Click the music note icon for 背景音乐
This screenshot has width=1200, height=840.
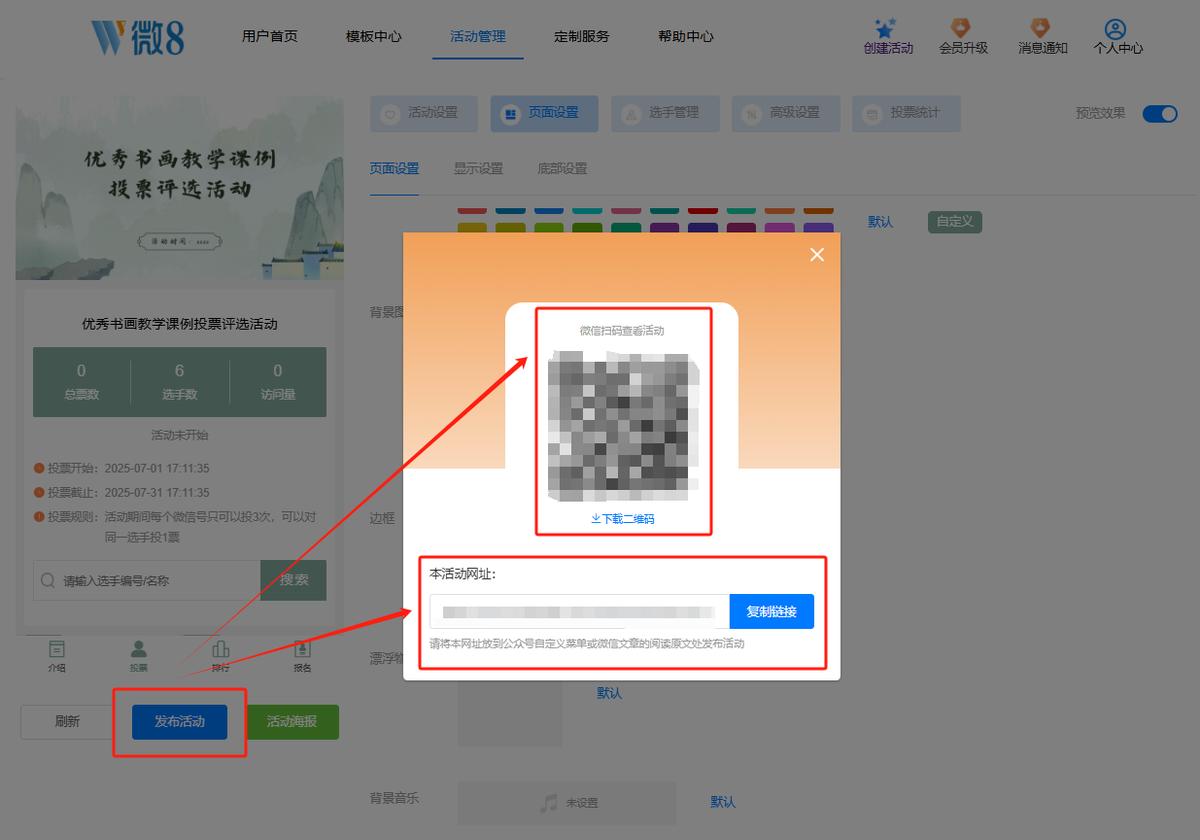point(548,802)
